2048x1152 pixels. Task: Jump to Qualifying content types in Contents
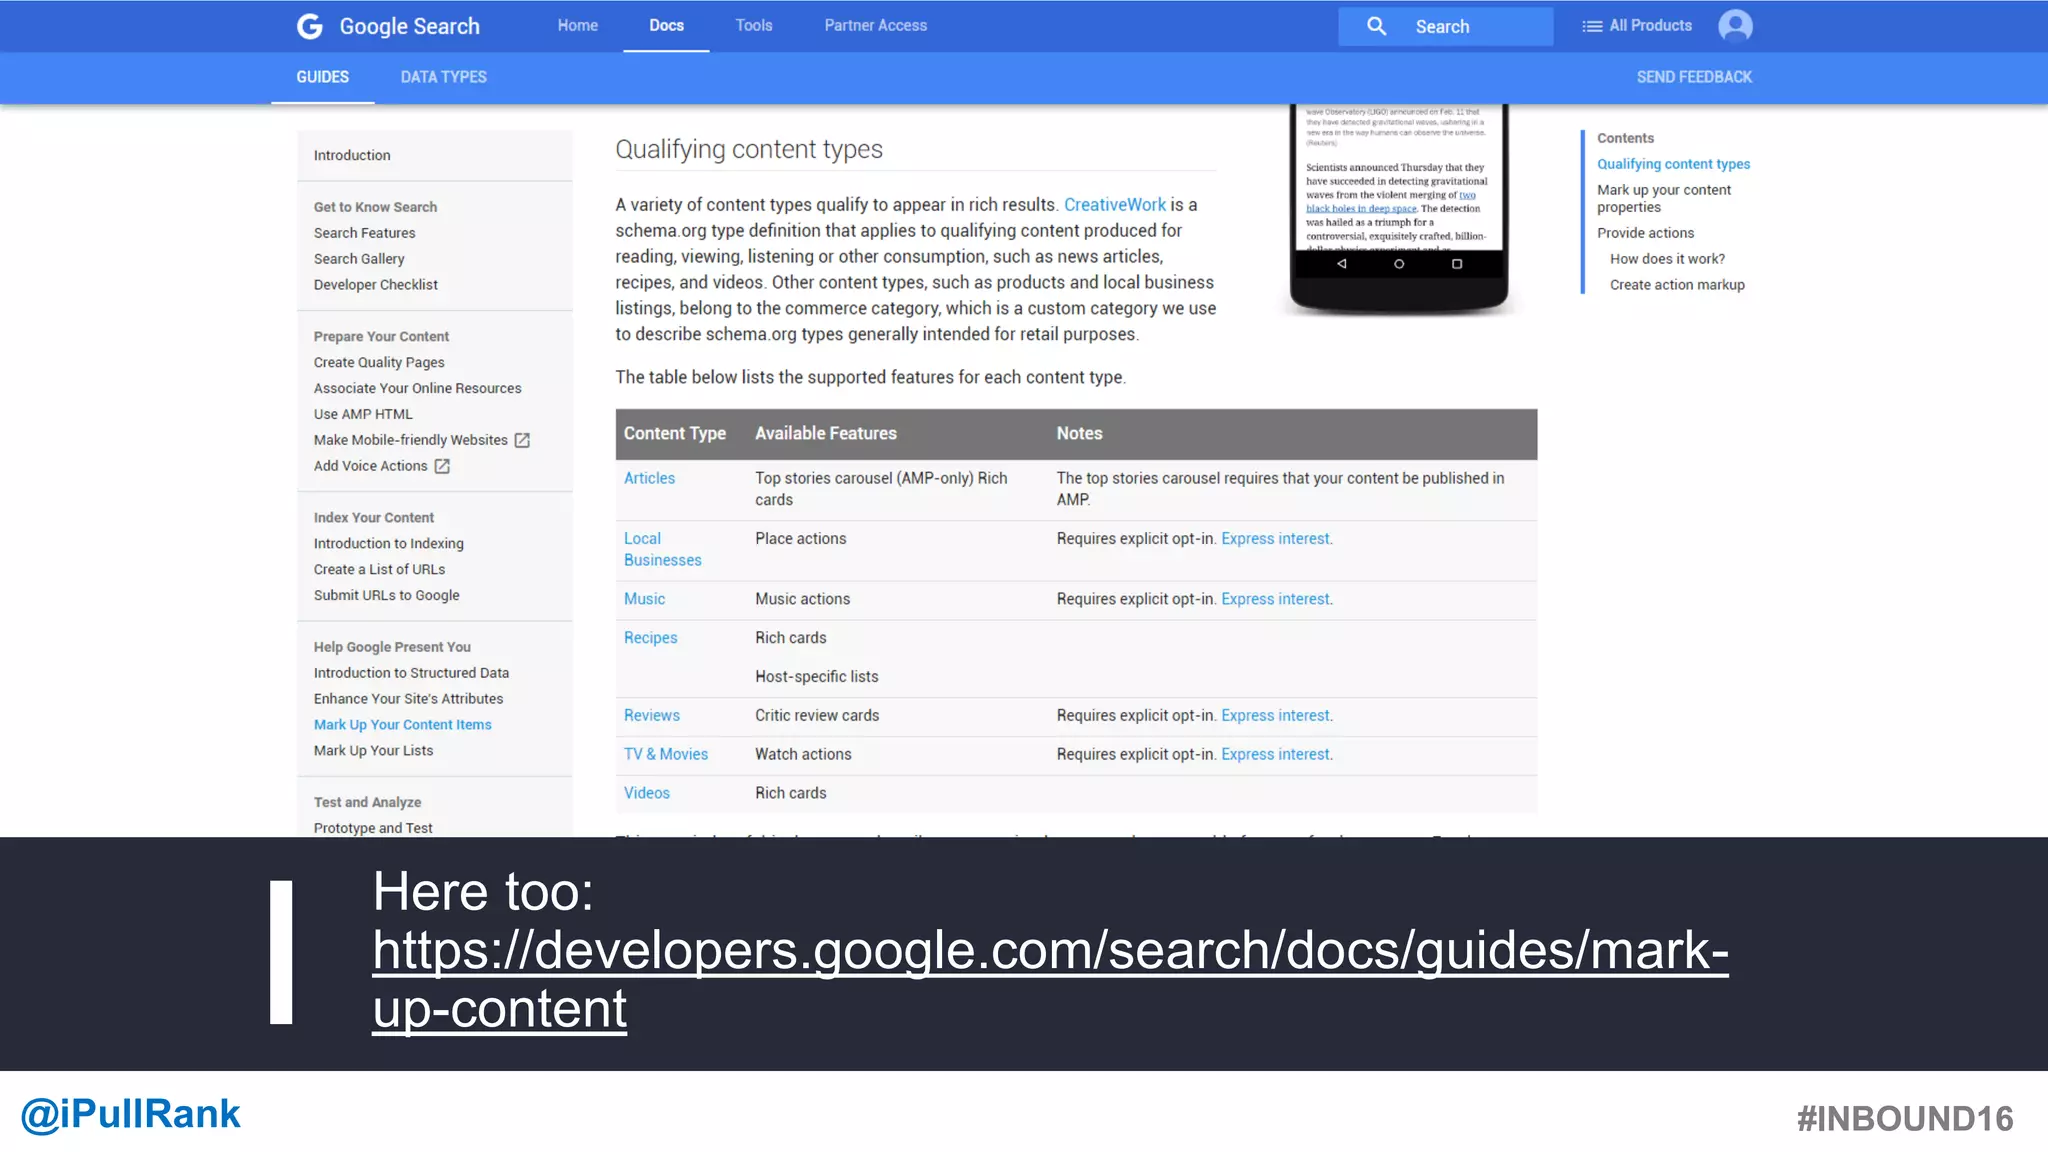click(1673, 164)
